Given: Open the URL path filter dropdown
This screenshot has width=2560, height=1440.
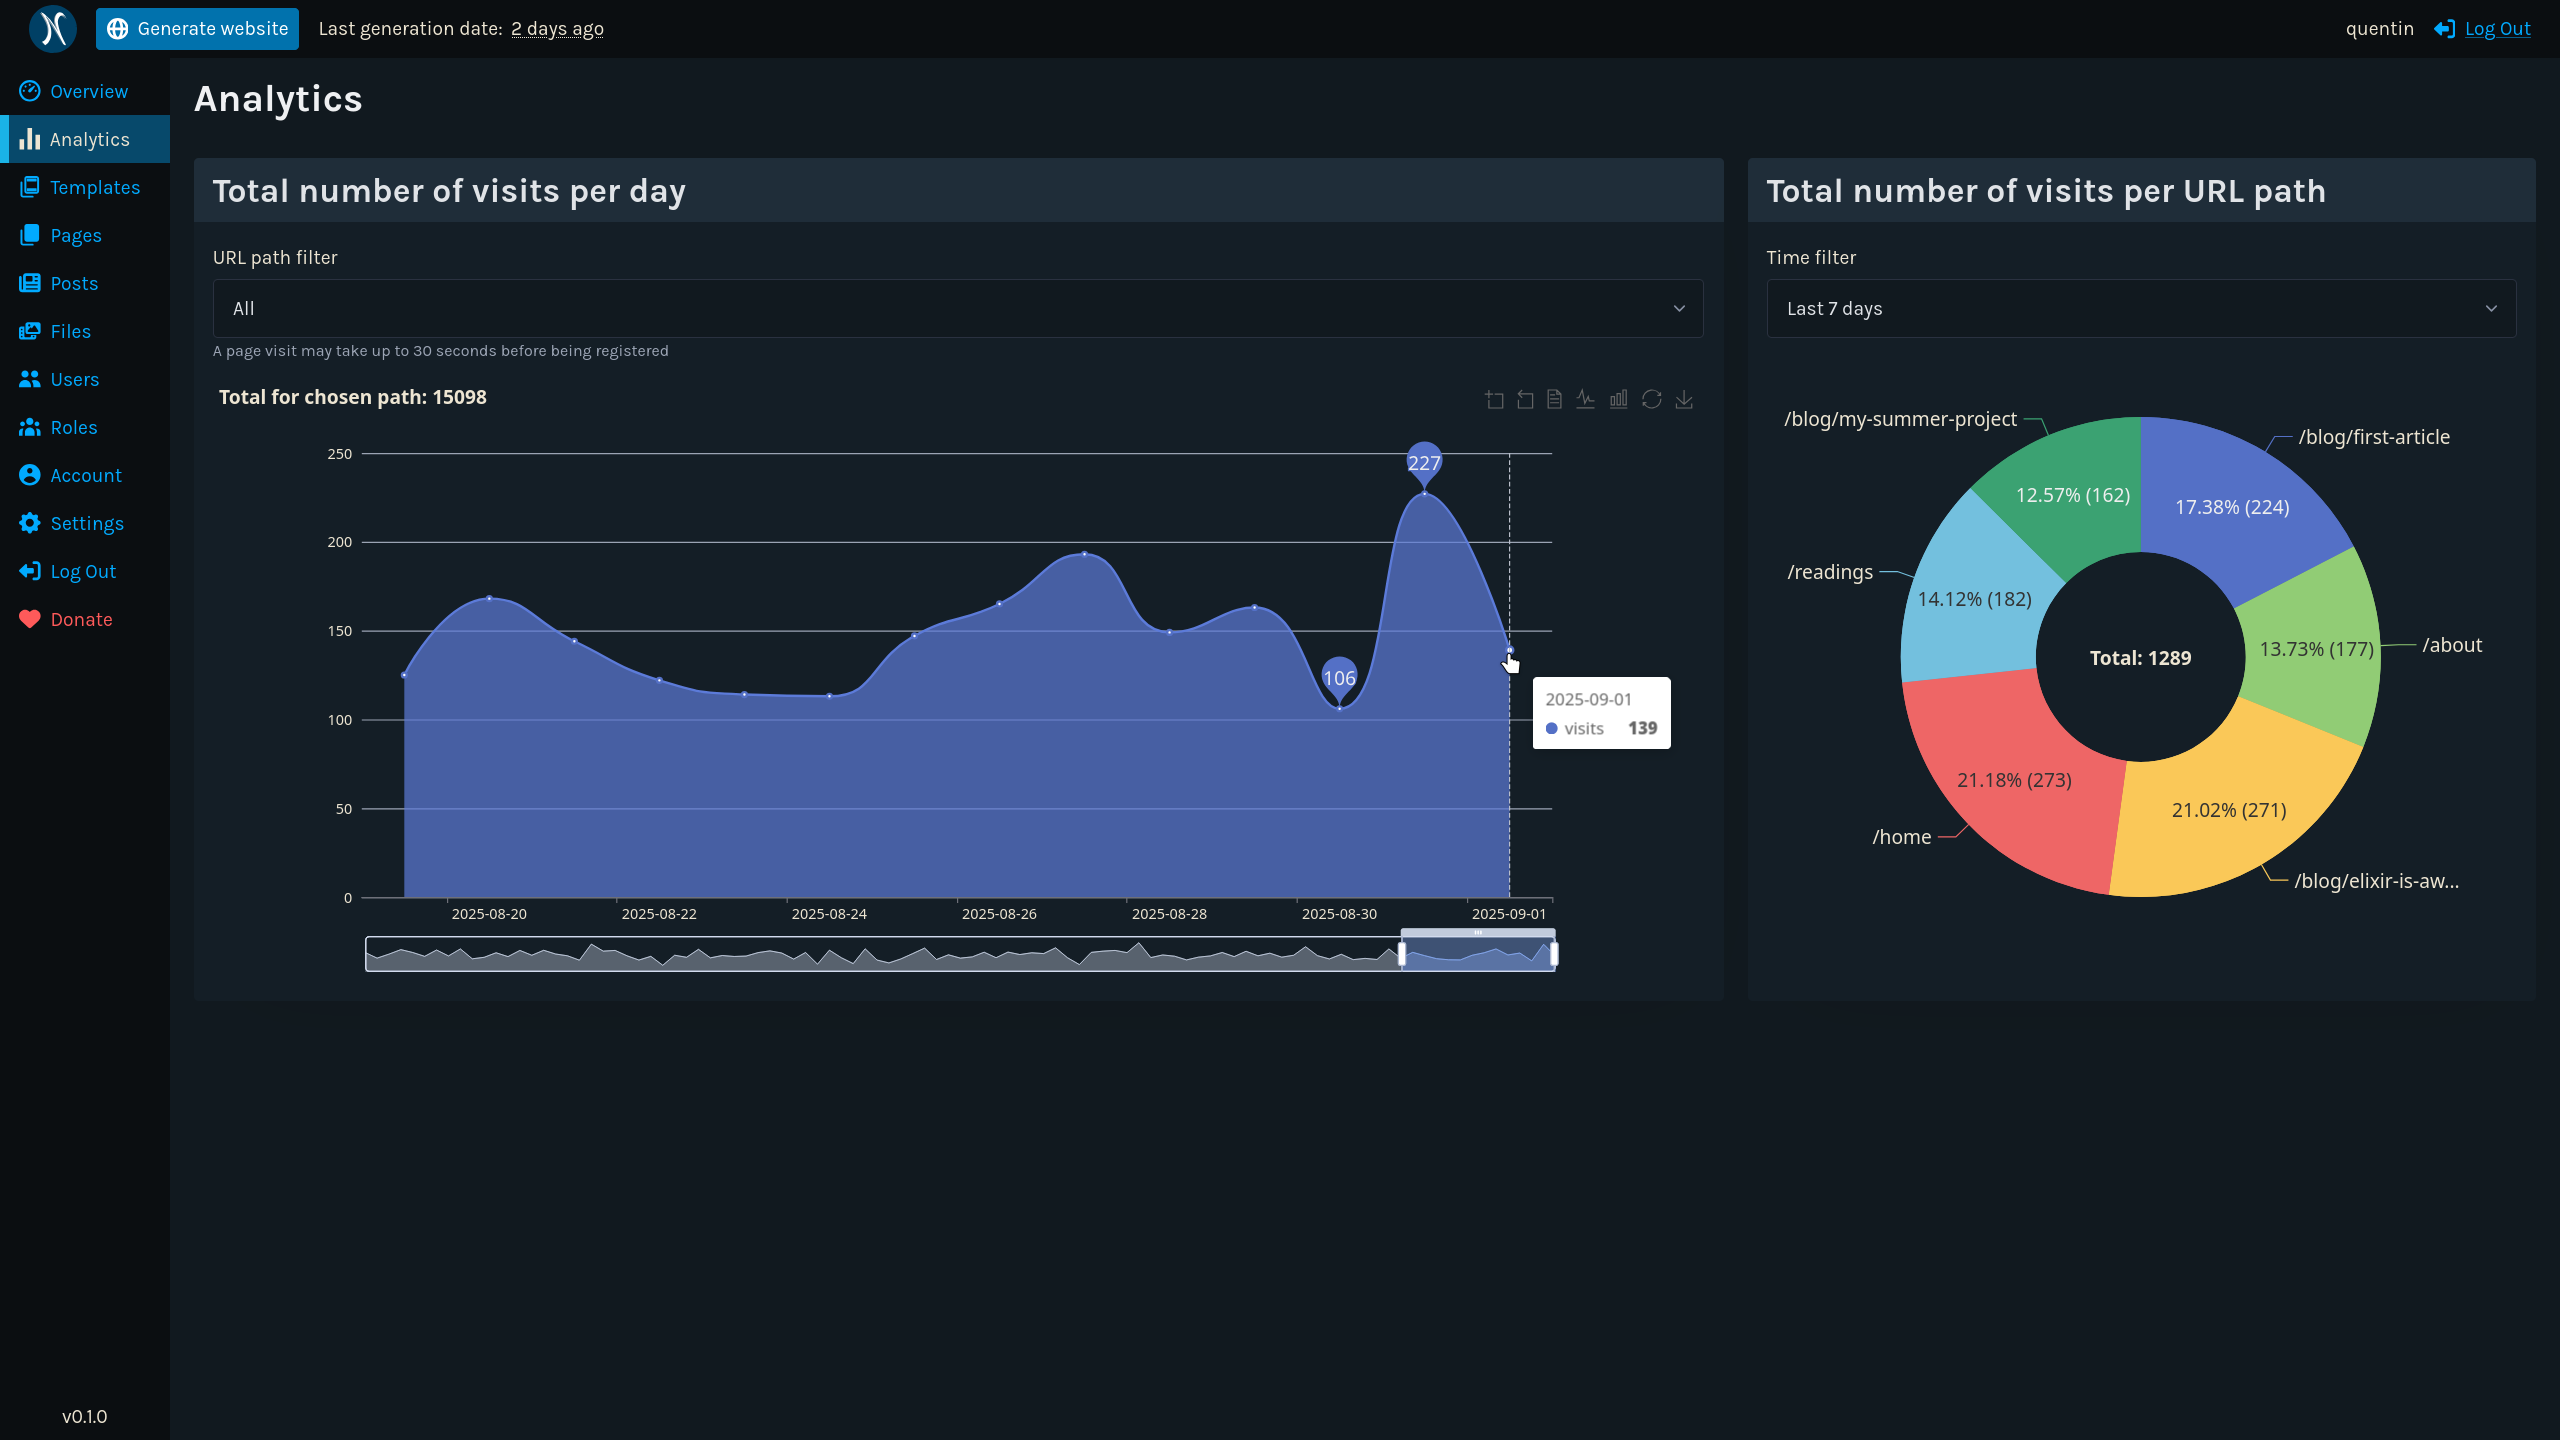Looking at the screenshot, I should click(957, 309).
